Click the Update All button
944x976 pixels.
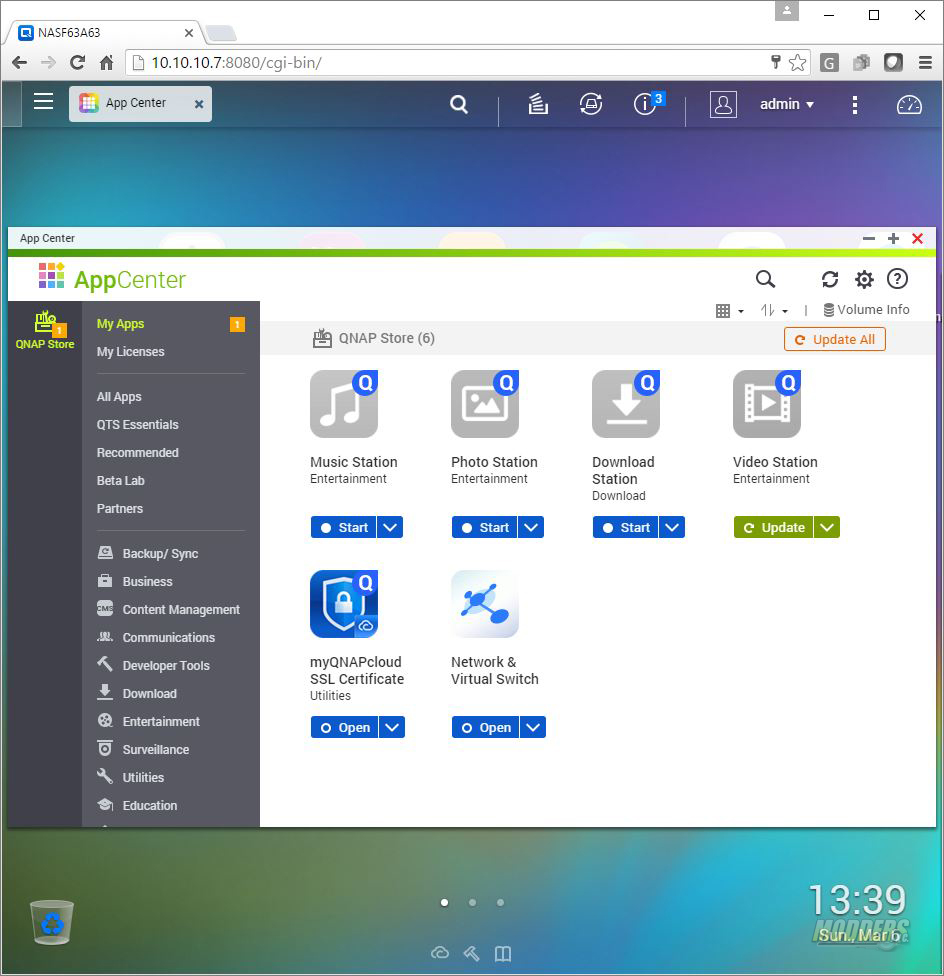click(834, 339)
